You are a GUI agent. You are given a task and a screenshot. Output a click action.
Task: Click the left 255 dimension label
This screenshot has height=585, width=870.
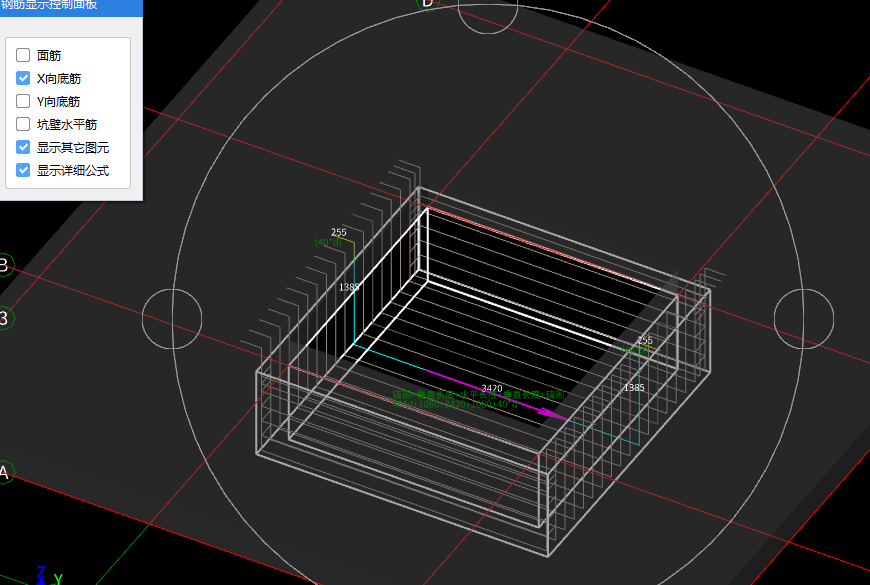tap(338, 232)
